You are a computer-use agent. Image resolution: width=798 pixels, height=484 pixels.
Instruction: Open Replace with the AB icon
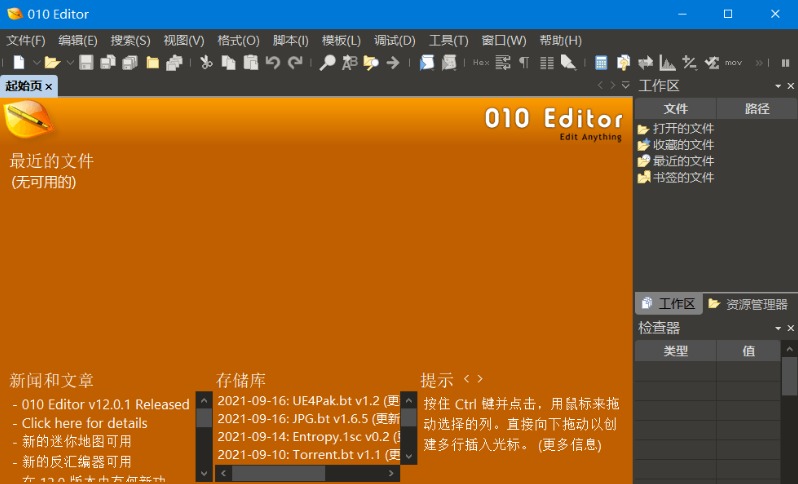point(349,63)
